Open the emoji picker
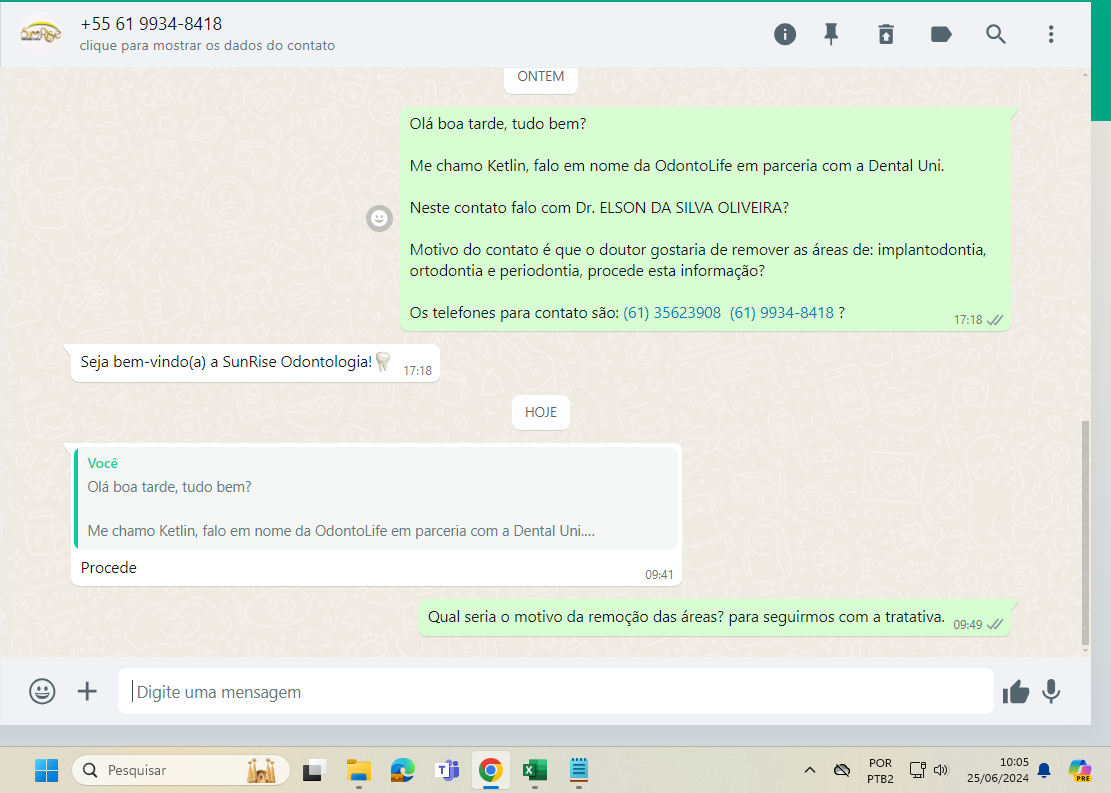The height and width of the screenshot is (793, 1111). (x=42, y=691)
